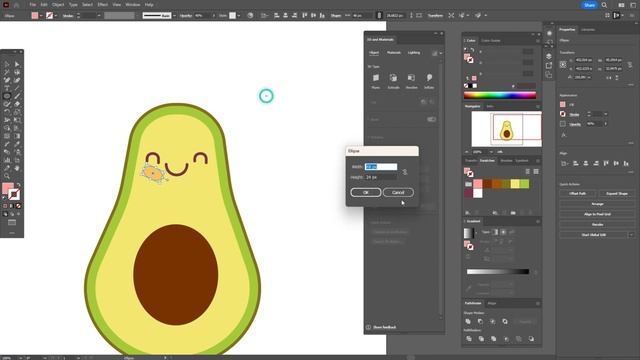640x360 pixels.
Task: Click the Plane 3D type icon
Action: (x=376, y=78)
